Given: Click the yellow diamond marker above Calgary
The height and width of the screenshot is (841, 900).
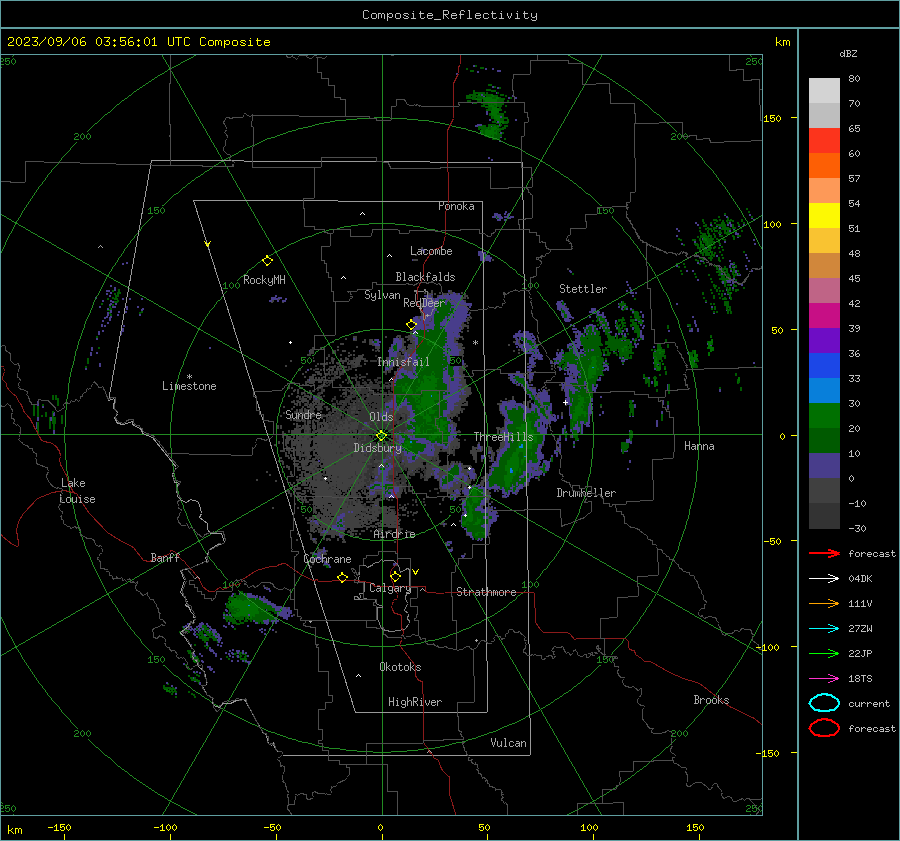Looking at the screenshot, I should (x=395, y=576).
